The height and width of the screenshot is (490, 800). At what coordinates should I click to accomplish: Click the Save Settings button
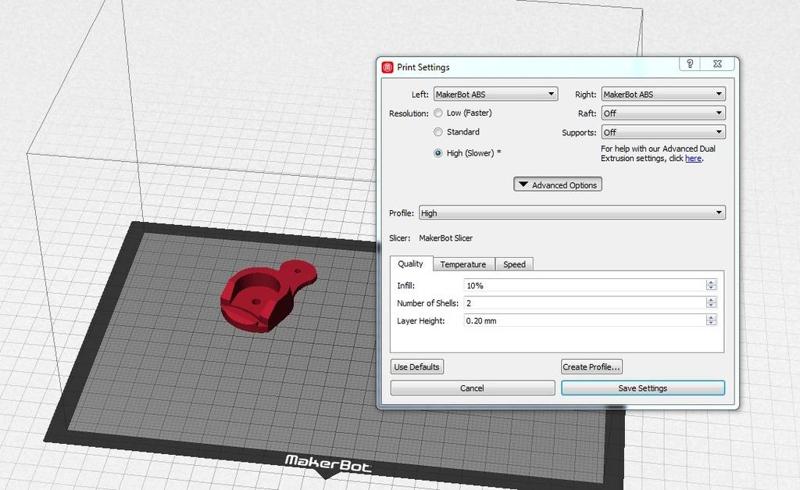tap(643, 388)
